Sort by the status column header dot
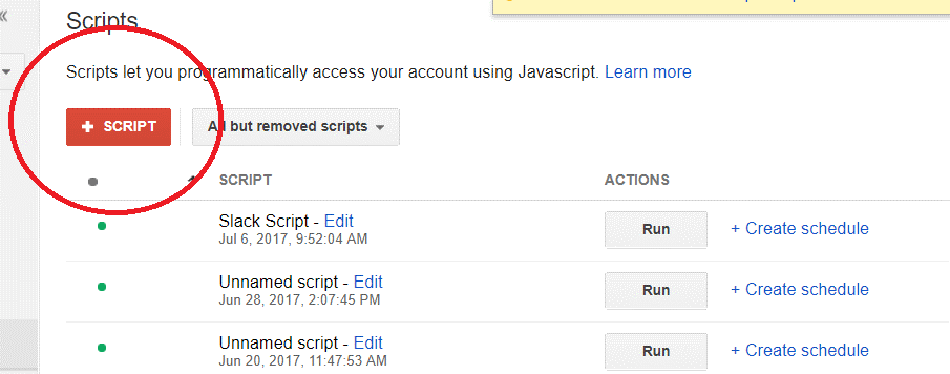 [93, 181]
